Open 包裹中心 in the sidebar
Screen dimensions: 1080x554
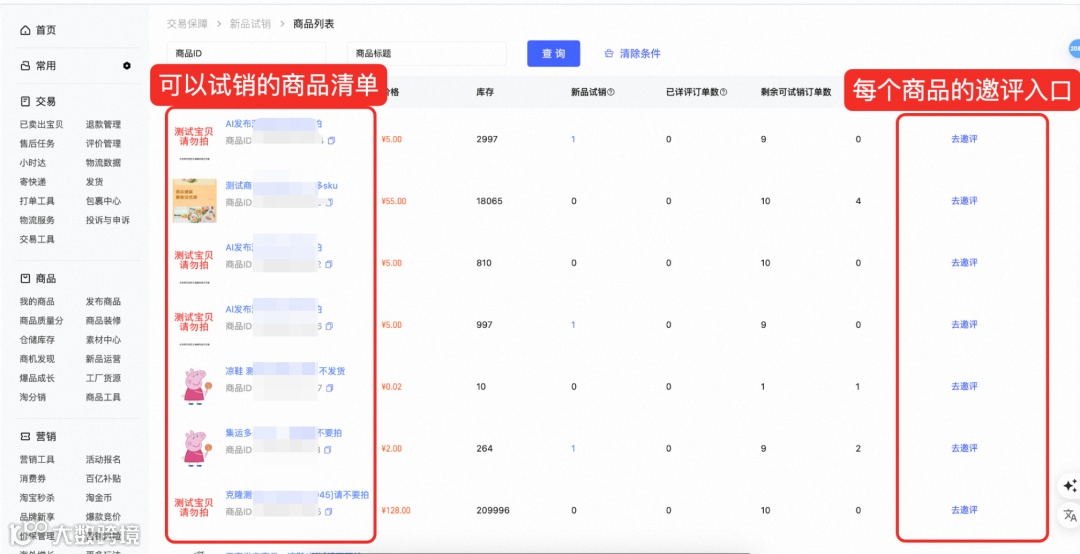(x=103, y=202)
